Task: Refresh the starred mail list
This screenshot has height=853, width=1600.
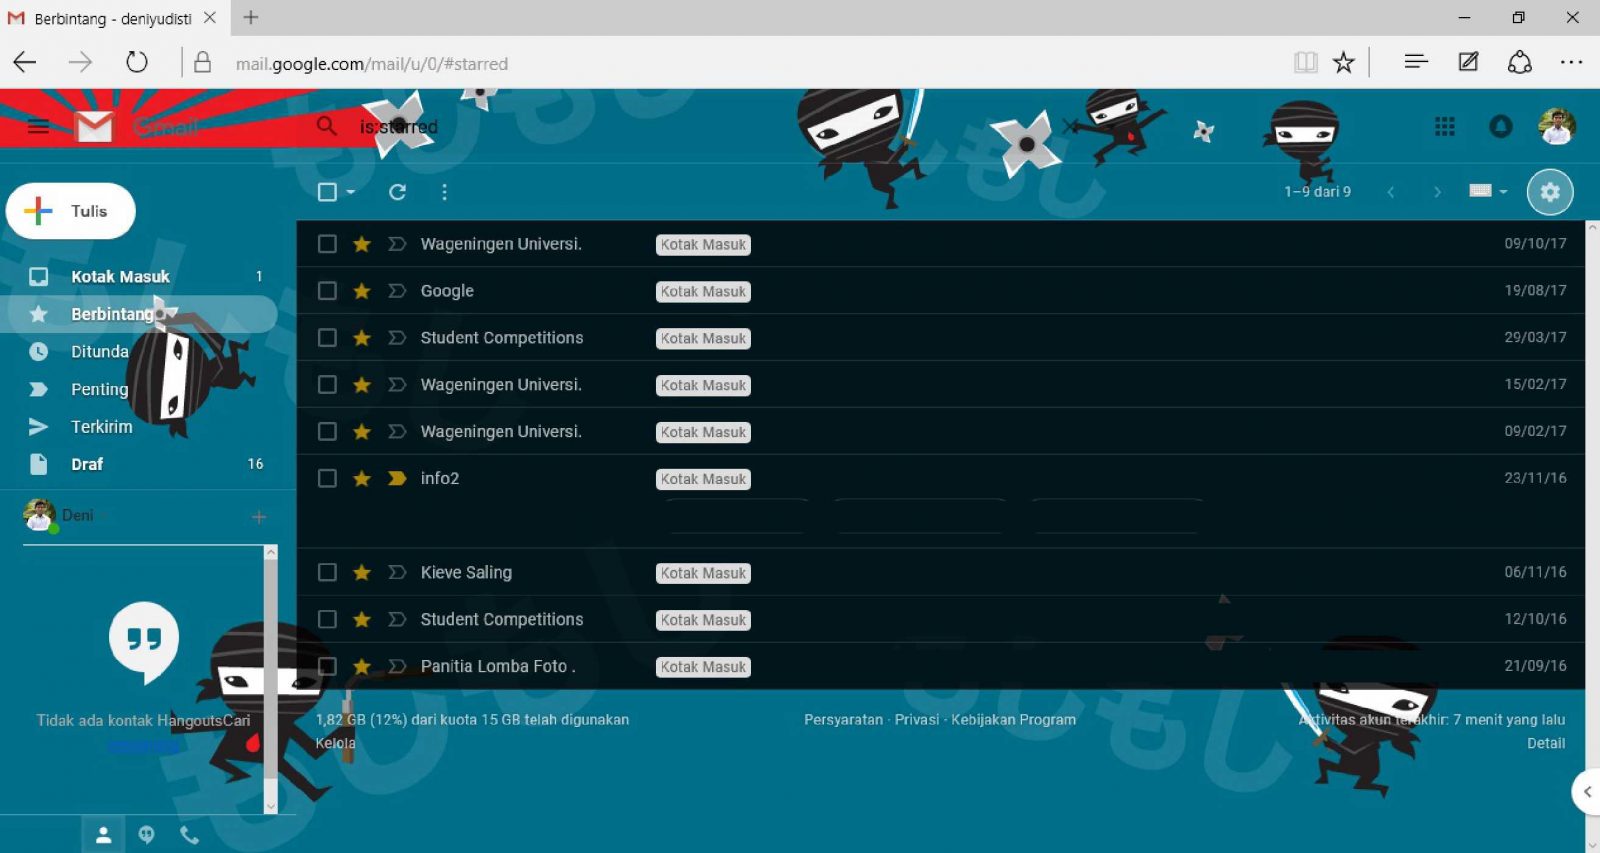Action: coord(397,192)
